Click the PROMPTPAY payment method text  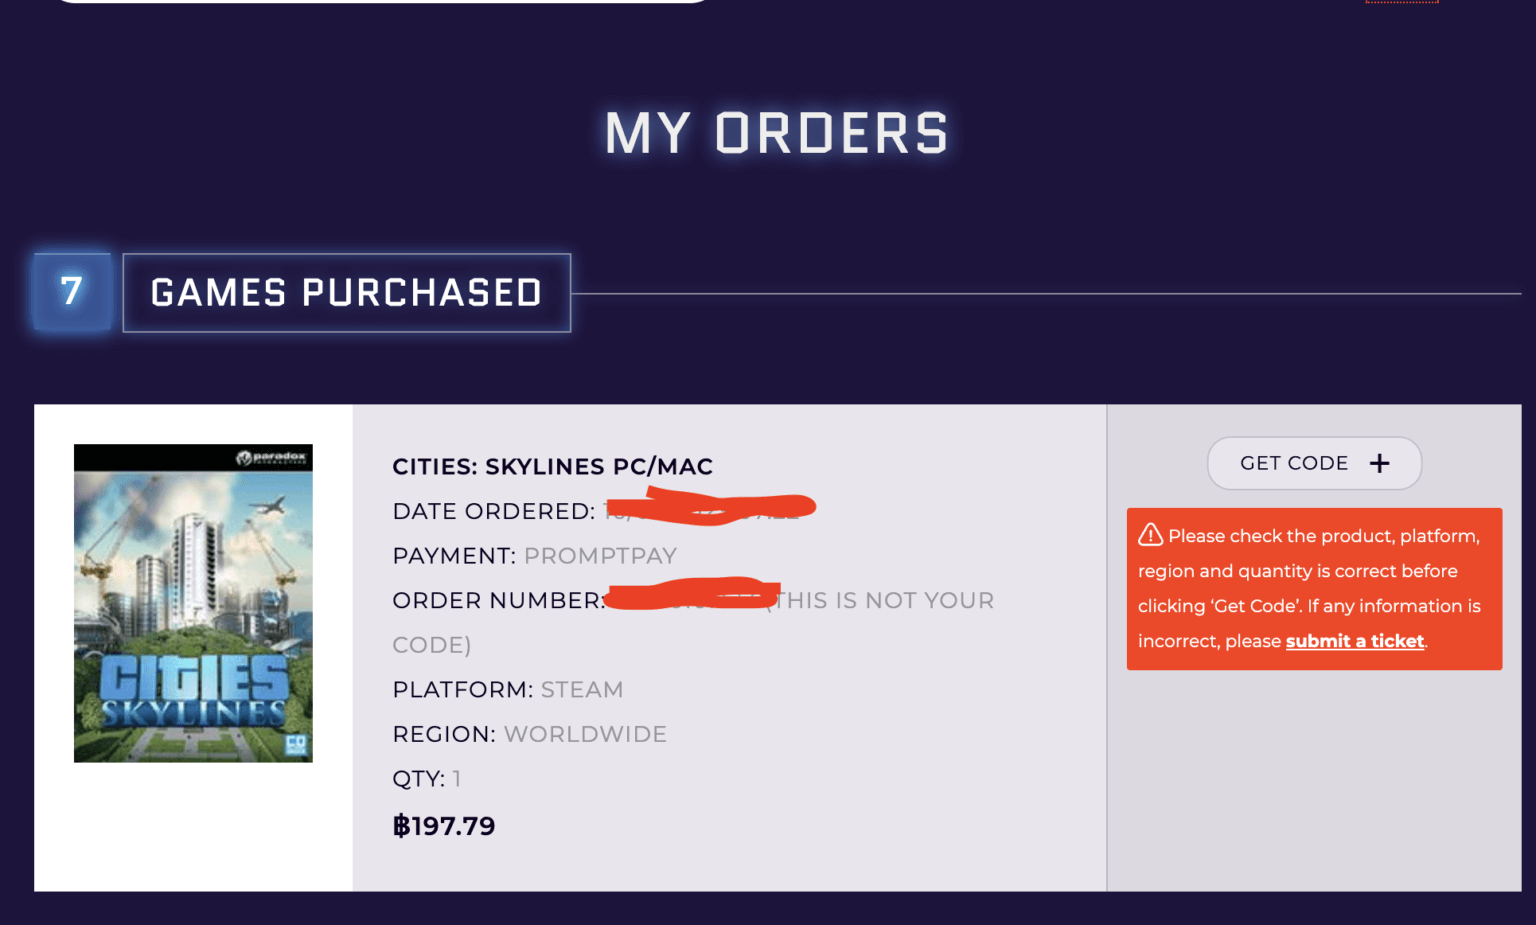point(600,556)
